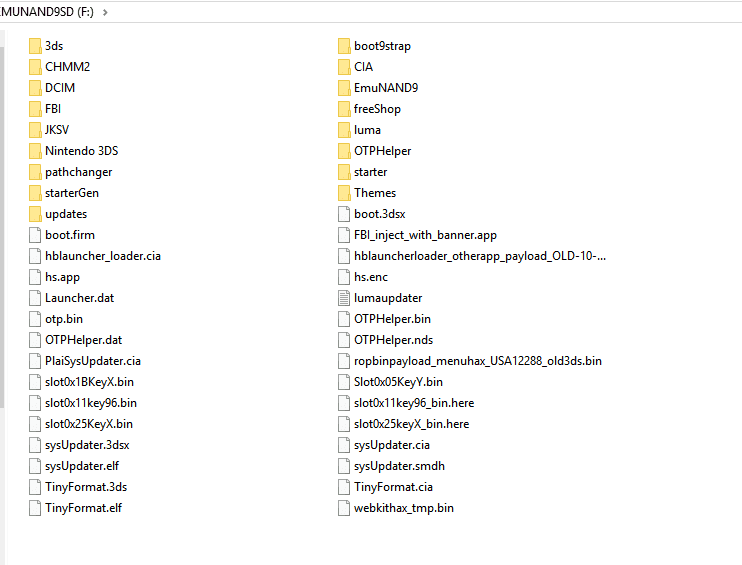742x565 pixels.
Task: Click the otp.bin file icon
Action: coord(35,319)
